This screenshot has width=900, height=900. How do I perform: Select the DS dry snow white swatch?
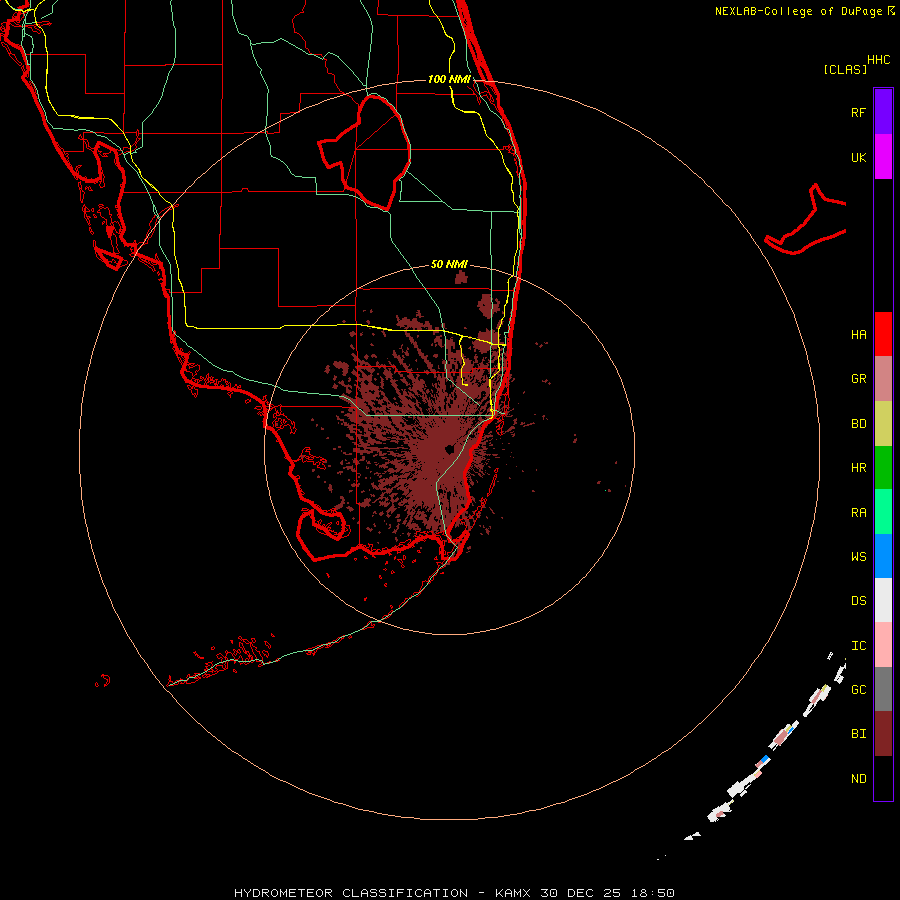pos(883,600)
